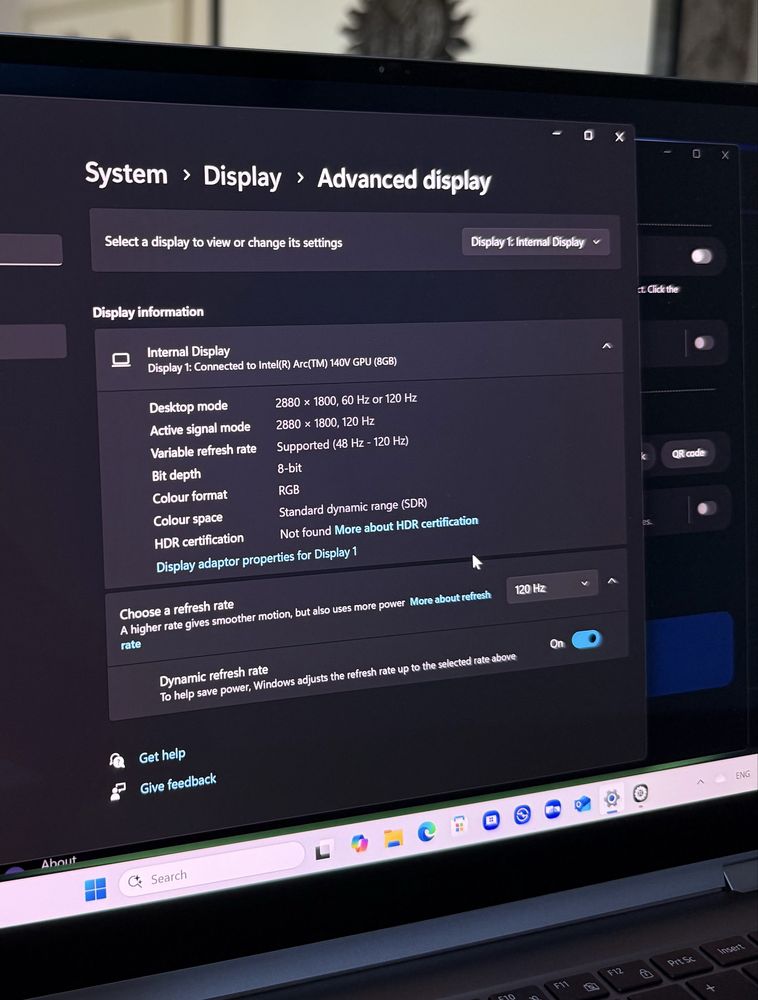Click 'Supported (48 Hz - 120 Hz)' text

point(342,443)
